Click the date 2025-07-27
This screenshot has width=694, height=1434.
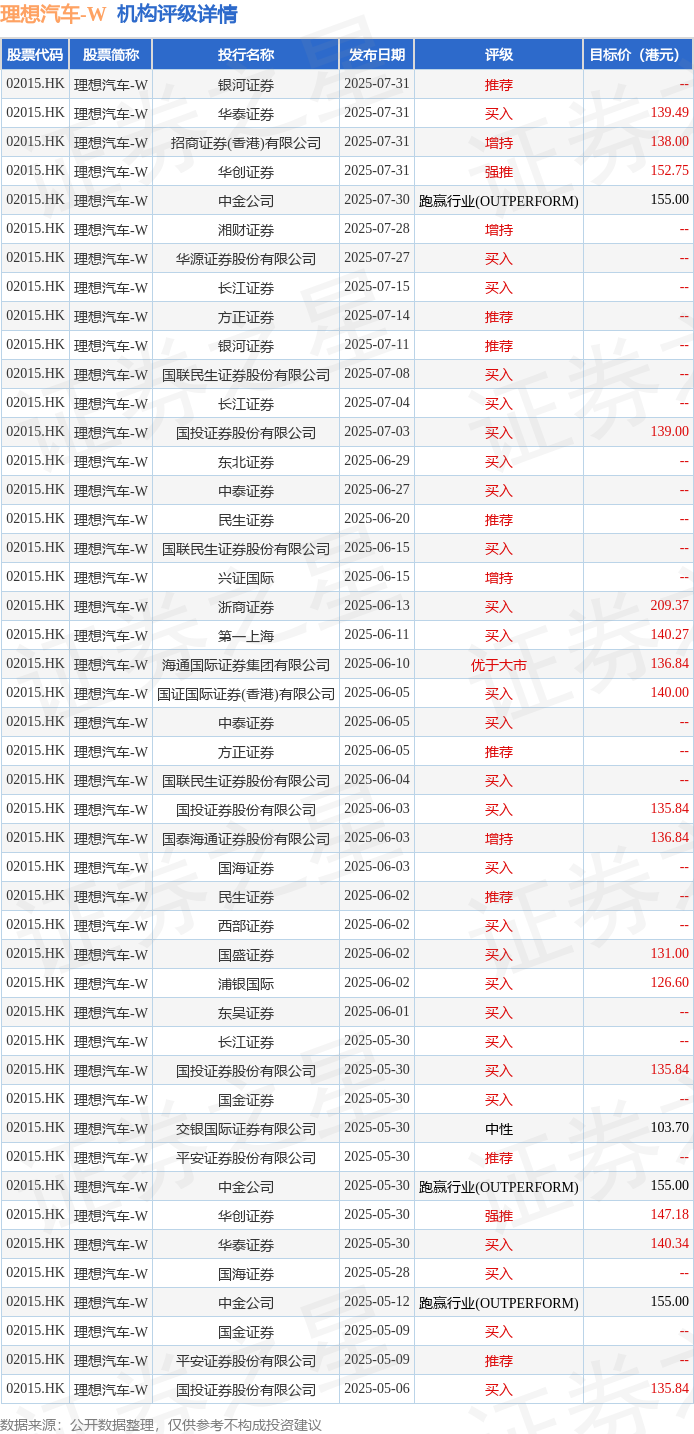point(377,258)
